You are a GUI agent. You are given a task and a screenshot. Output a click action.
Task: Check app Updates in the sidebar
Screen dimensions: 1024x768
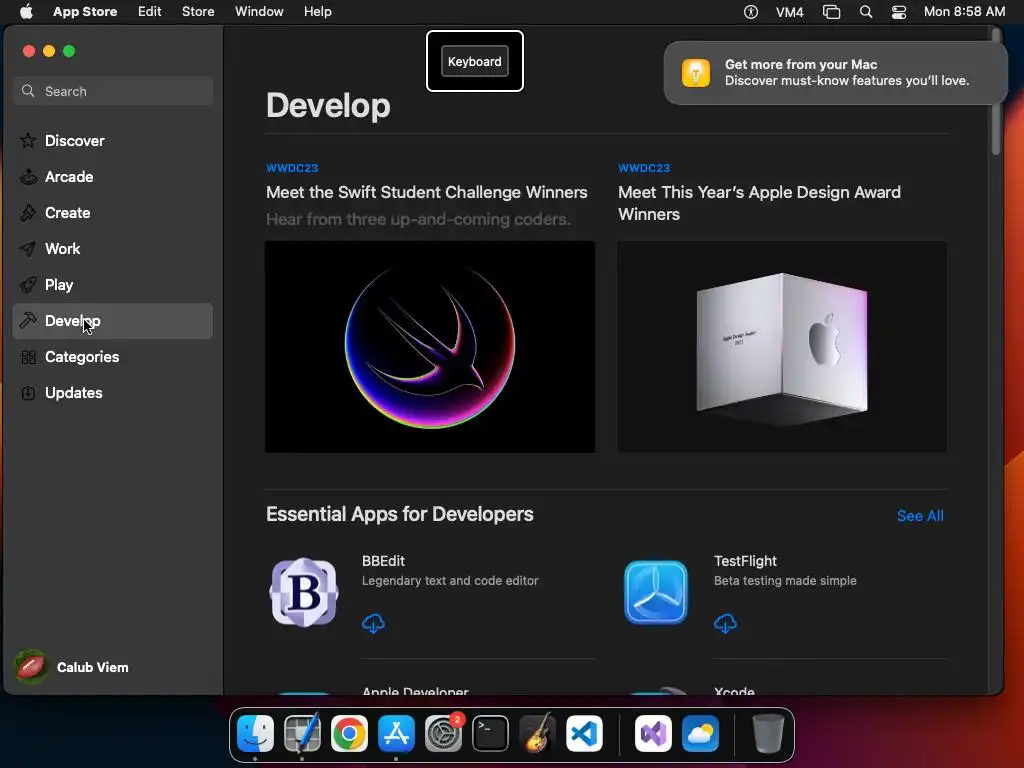point(112,392)
